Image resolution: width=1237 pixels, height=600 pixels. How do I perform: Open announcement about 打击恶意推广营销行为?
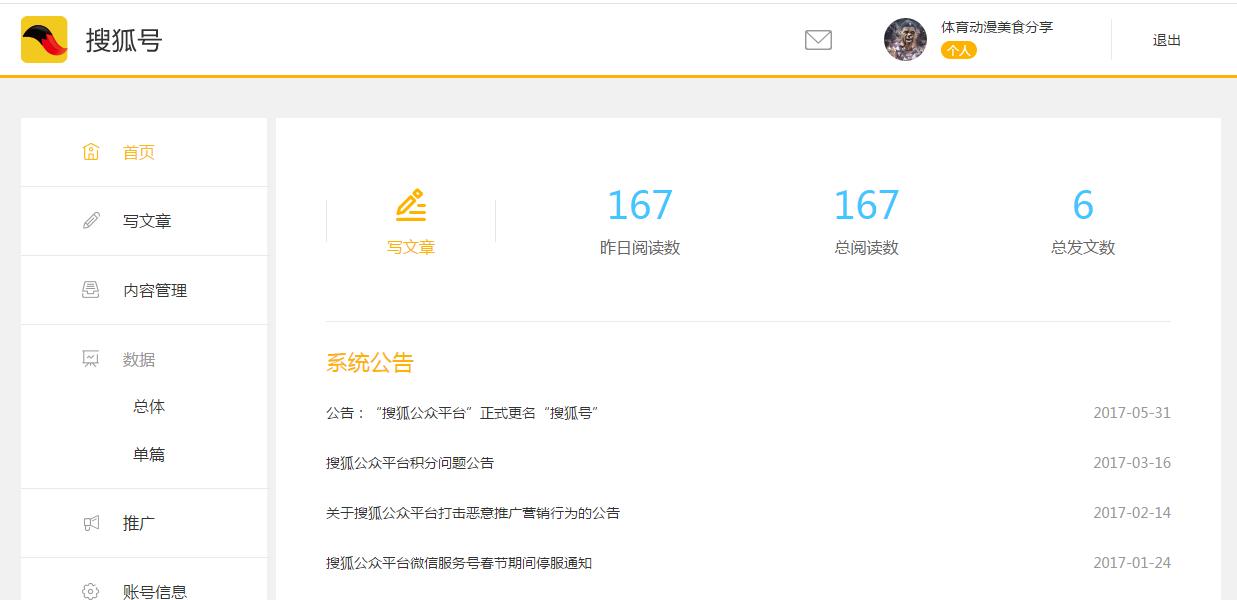click(473, 513)
